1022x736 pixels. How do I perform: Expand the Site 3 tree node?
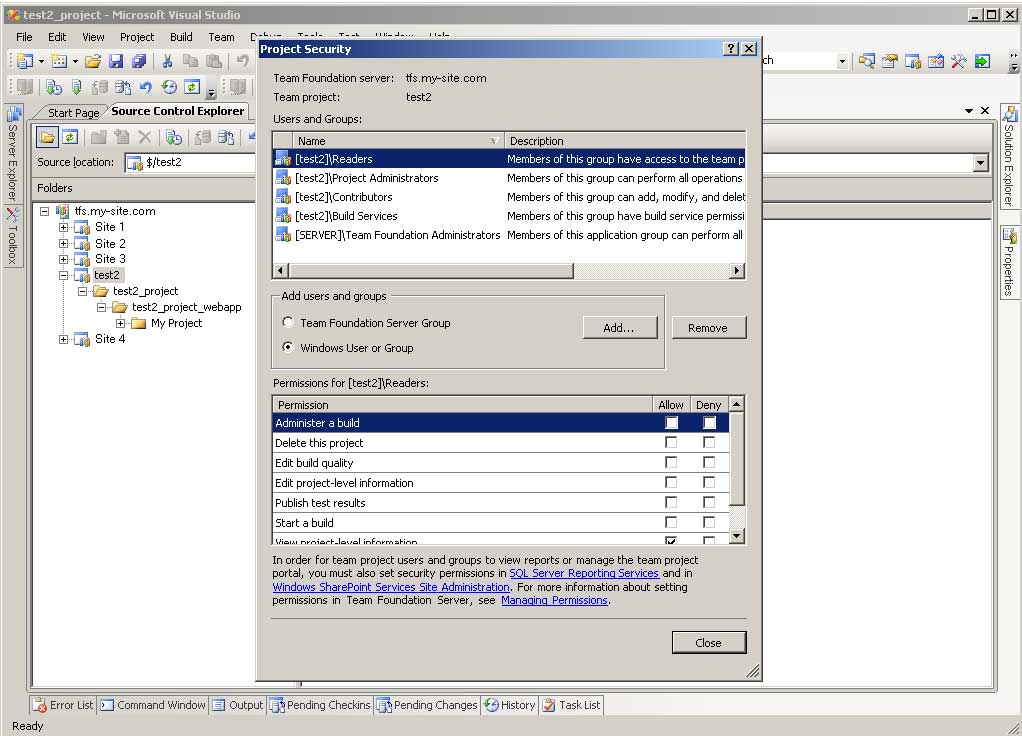[63, 259]
